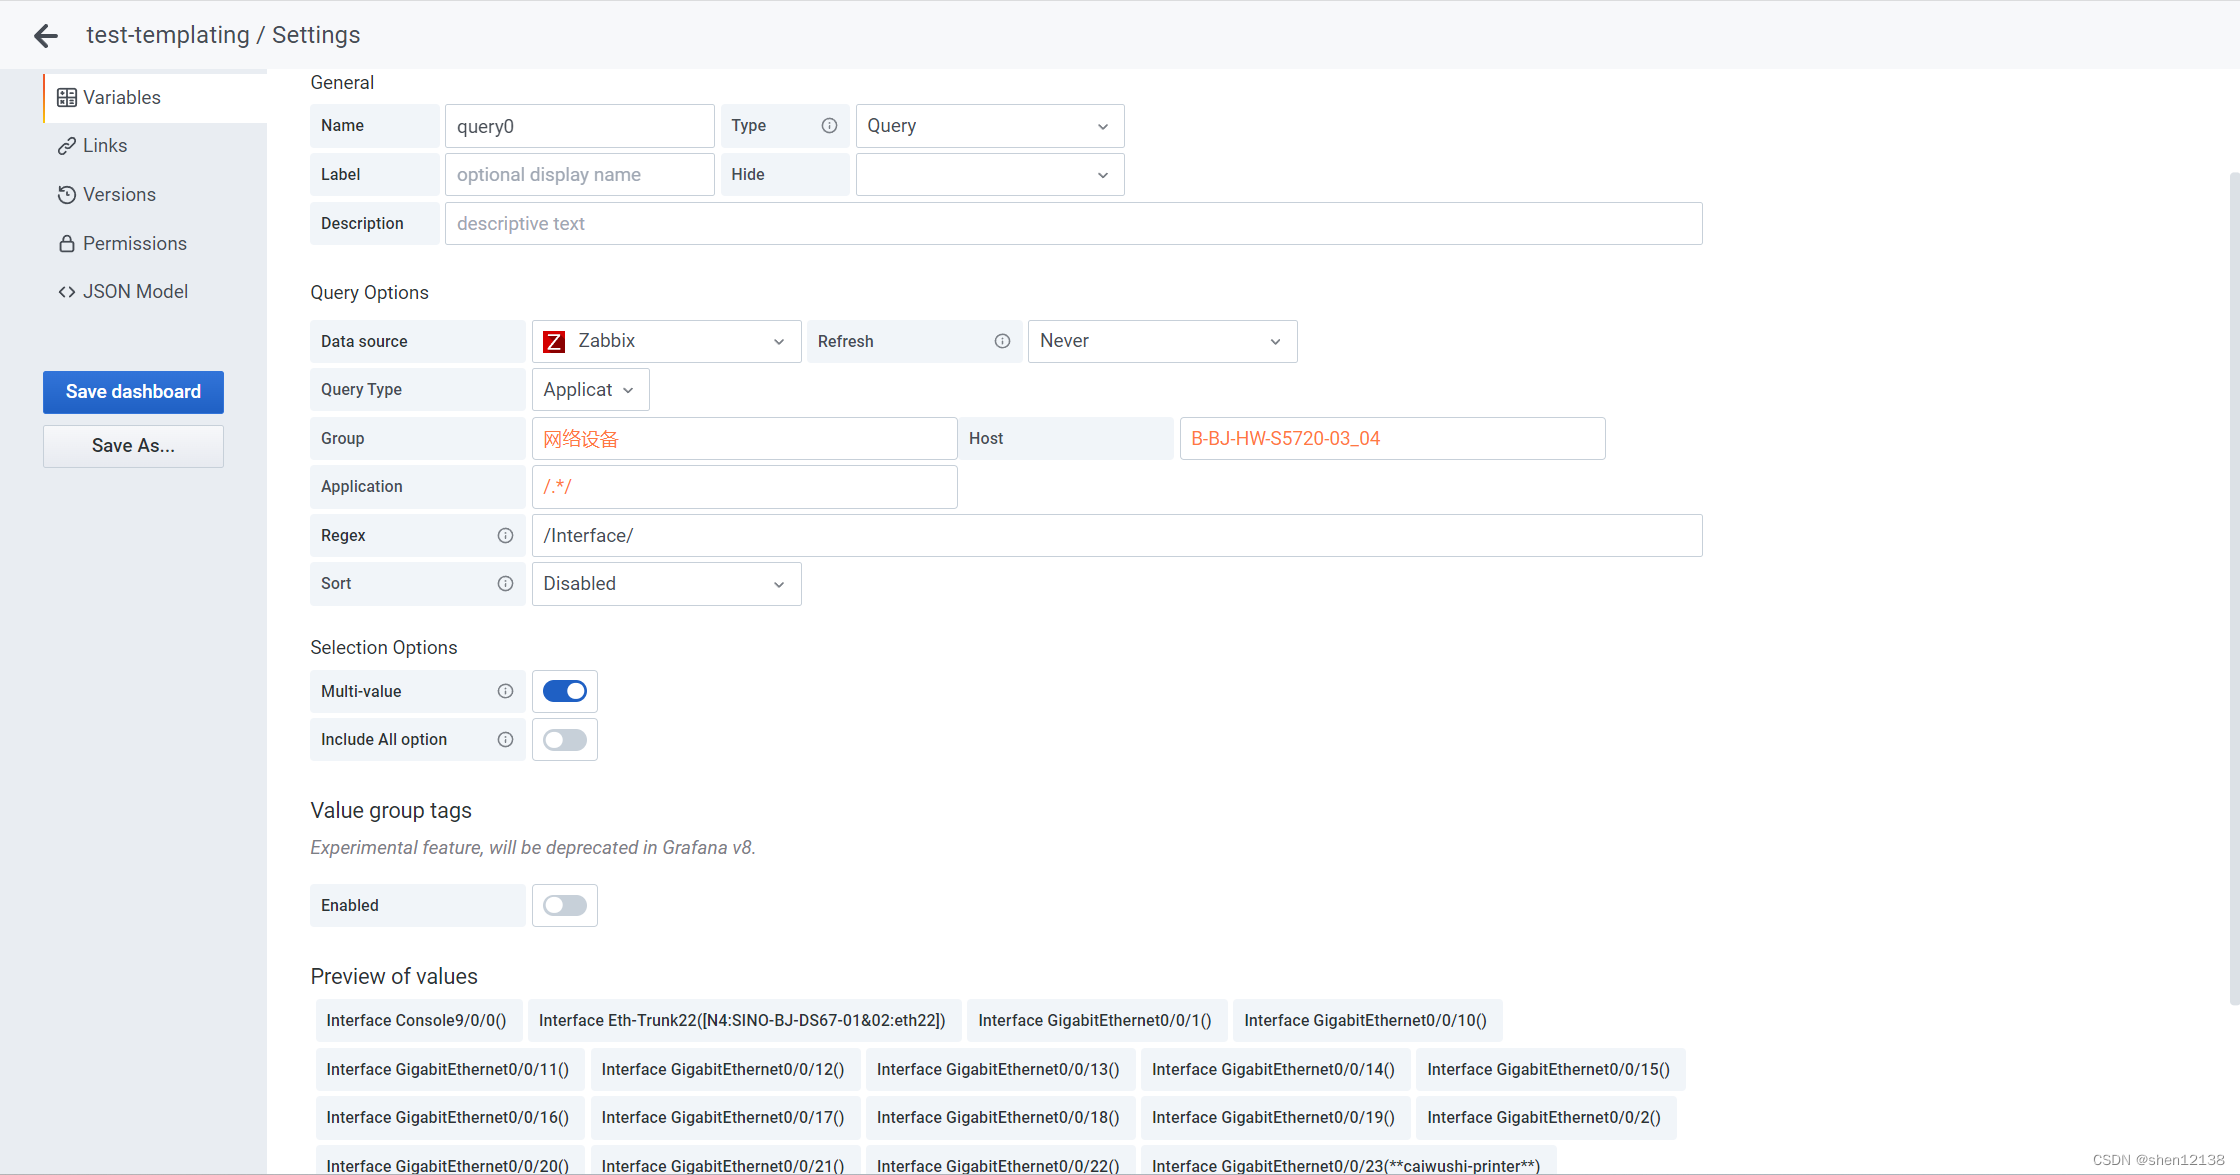Disable the Multi-value toggle
Screen dimensions: 2240x1175
coord(564,691)
